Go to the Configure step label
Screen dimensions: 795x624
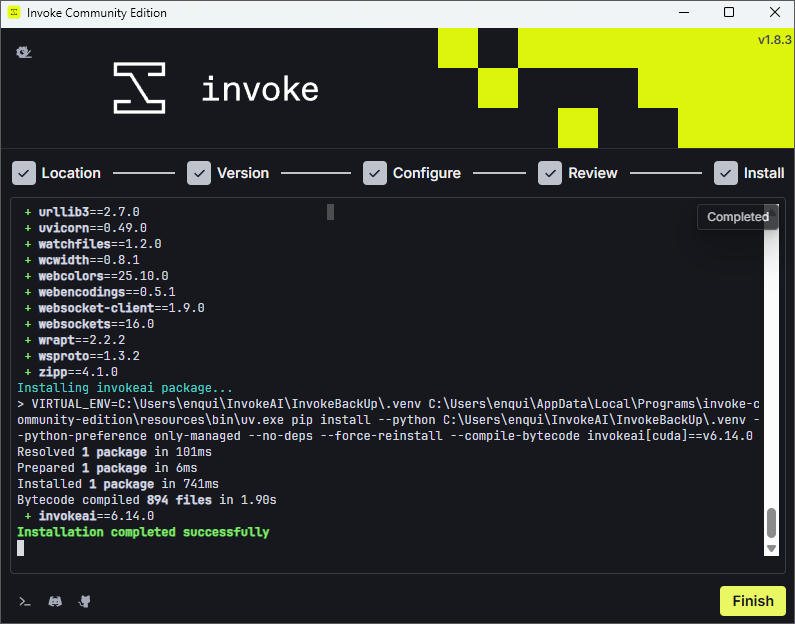[427, 173]
